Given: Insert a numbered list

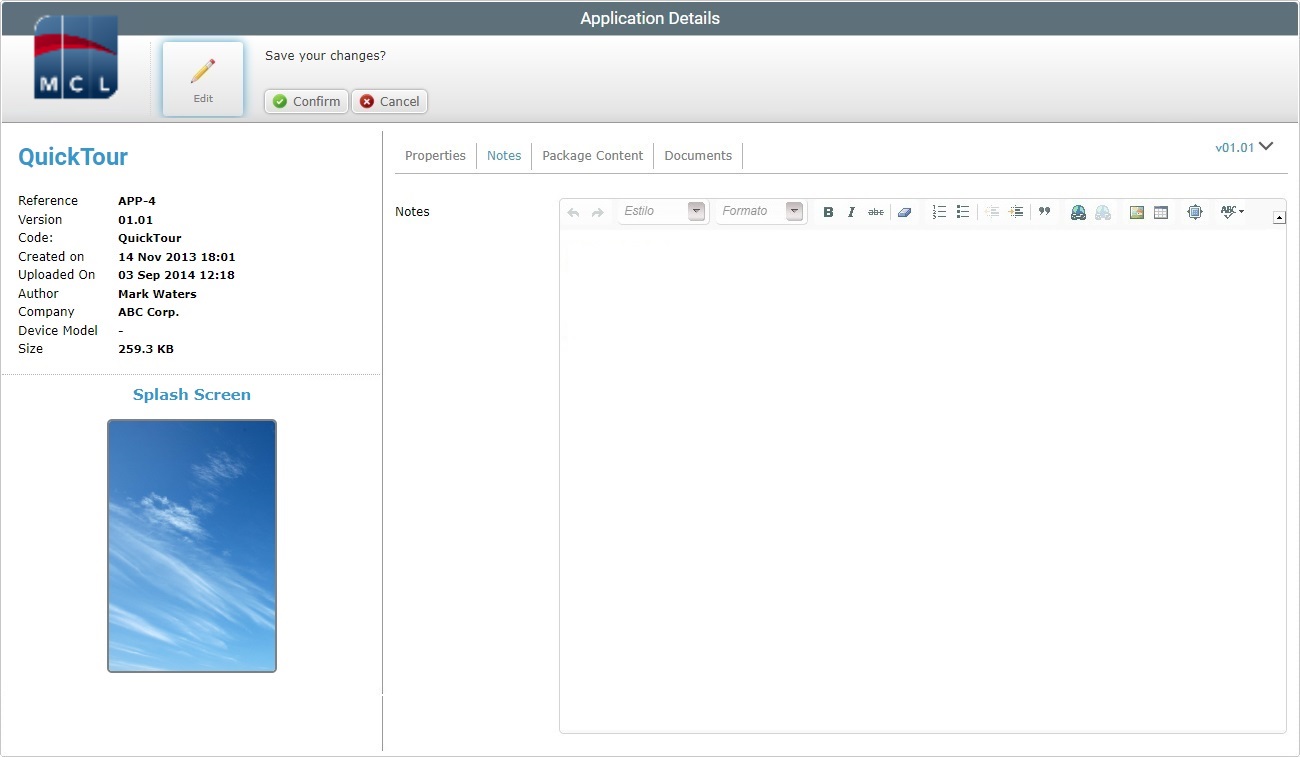Looking at the screenshot, I should pos(938,212).
